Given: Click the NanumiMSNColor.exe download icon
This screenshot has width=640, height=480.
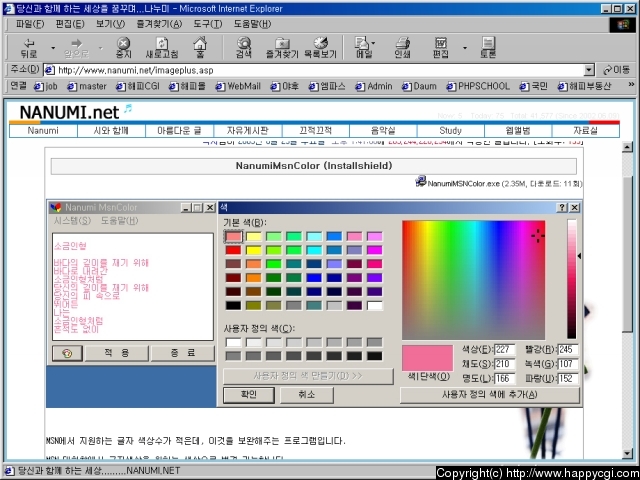Looking at the screenshot, I should coord(420,182).
